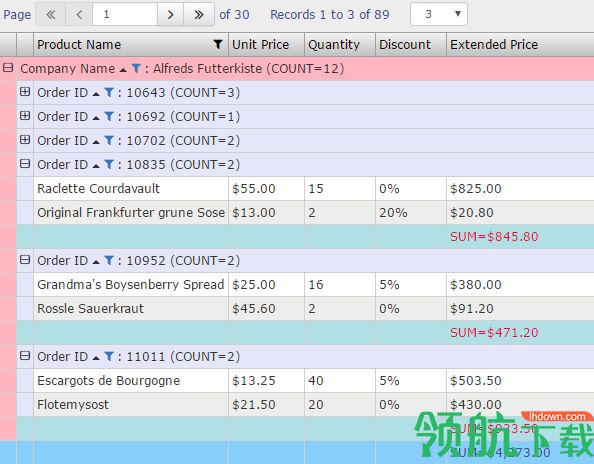The image size is (594, 464).
Task: Expand Order ID 10702 group
Action: 25,140
